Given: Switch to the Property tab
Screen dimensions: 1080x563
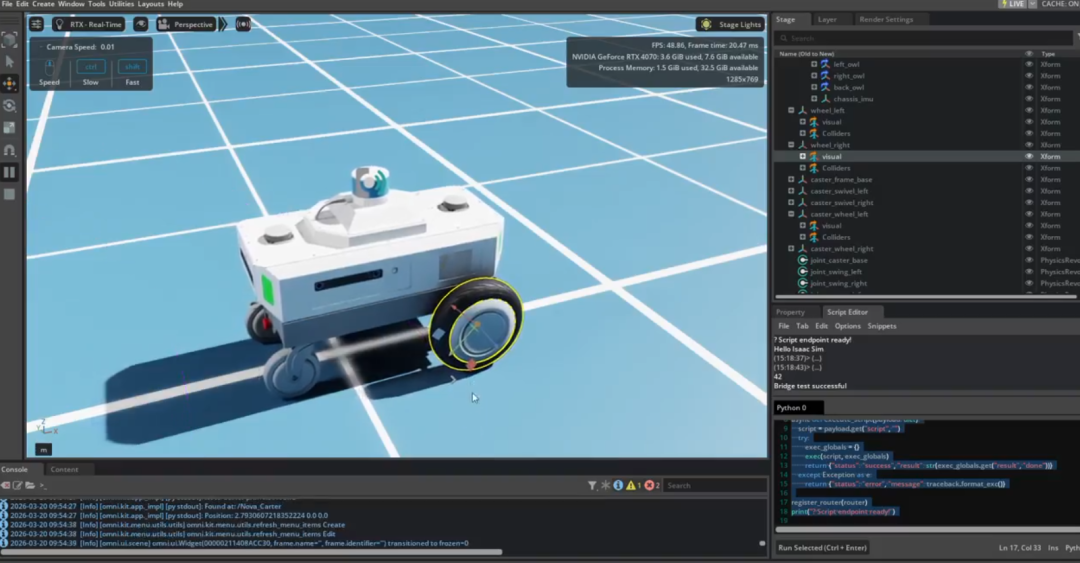Looking at the screenshot, I should click(x=790, y=312).
